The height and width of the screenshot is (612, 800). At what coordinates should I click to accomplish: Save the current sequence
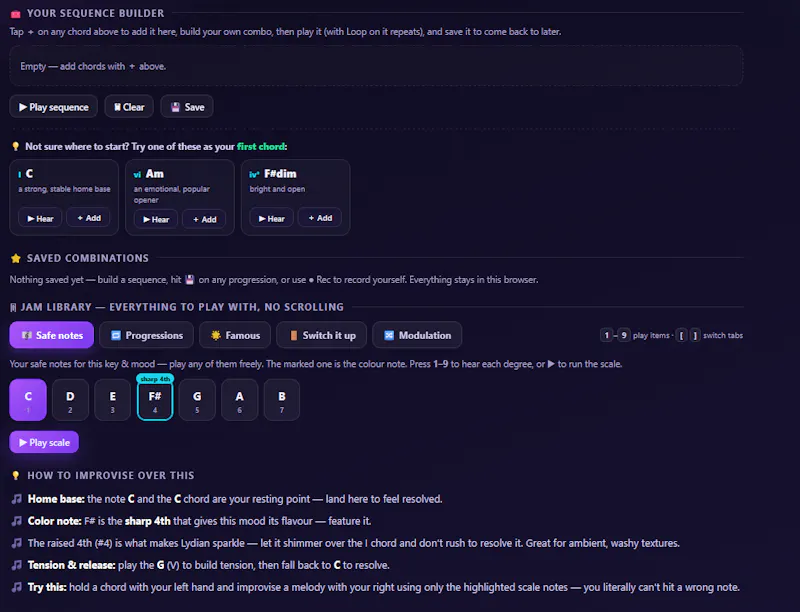(x=187, y=107)
